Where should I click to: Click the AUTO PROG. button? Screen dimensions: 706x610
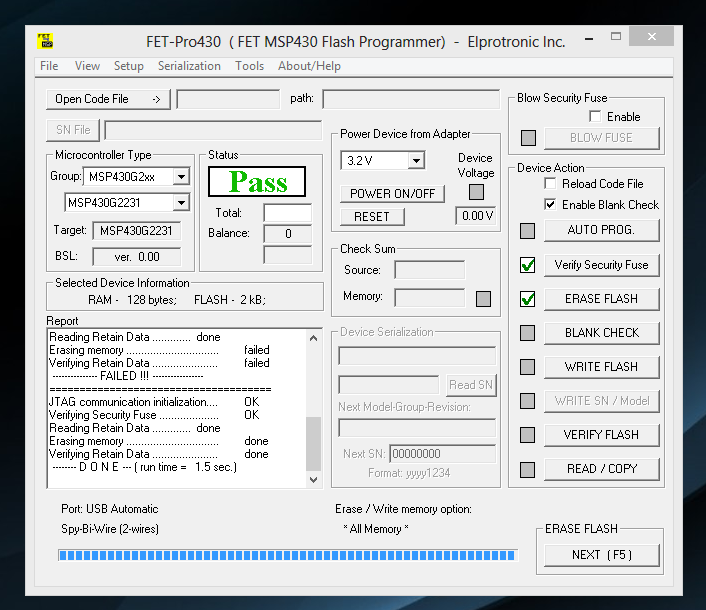(602, 230)
